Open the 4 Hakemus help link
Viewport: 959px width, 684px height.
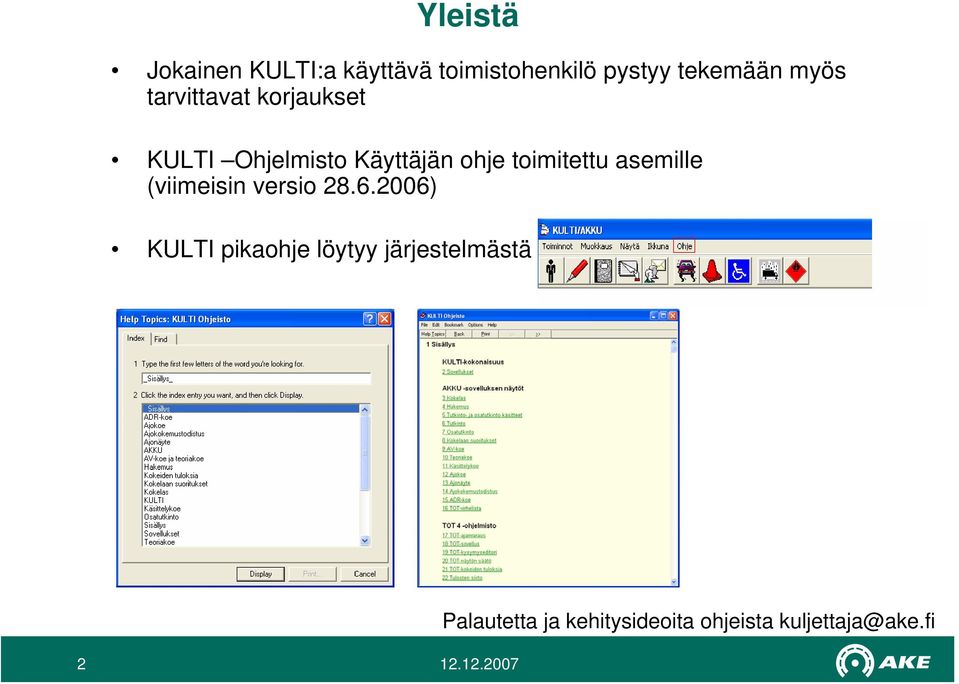click(455, 406)
